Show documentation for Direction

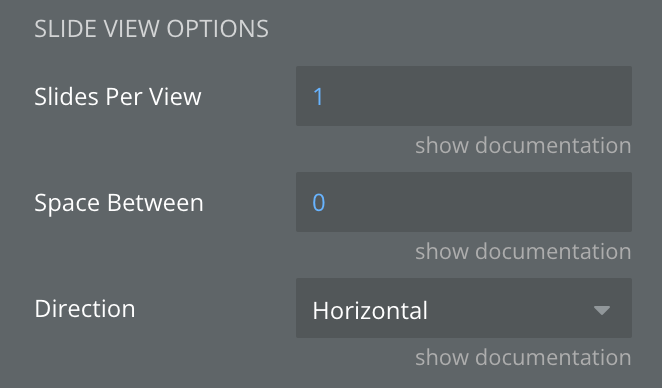[x=523, y=357]
